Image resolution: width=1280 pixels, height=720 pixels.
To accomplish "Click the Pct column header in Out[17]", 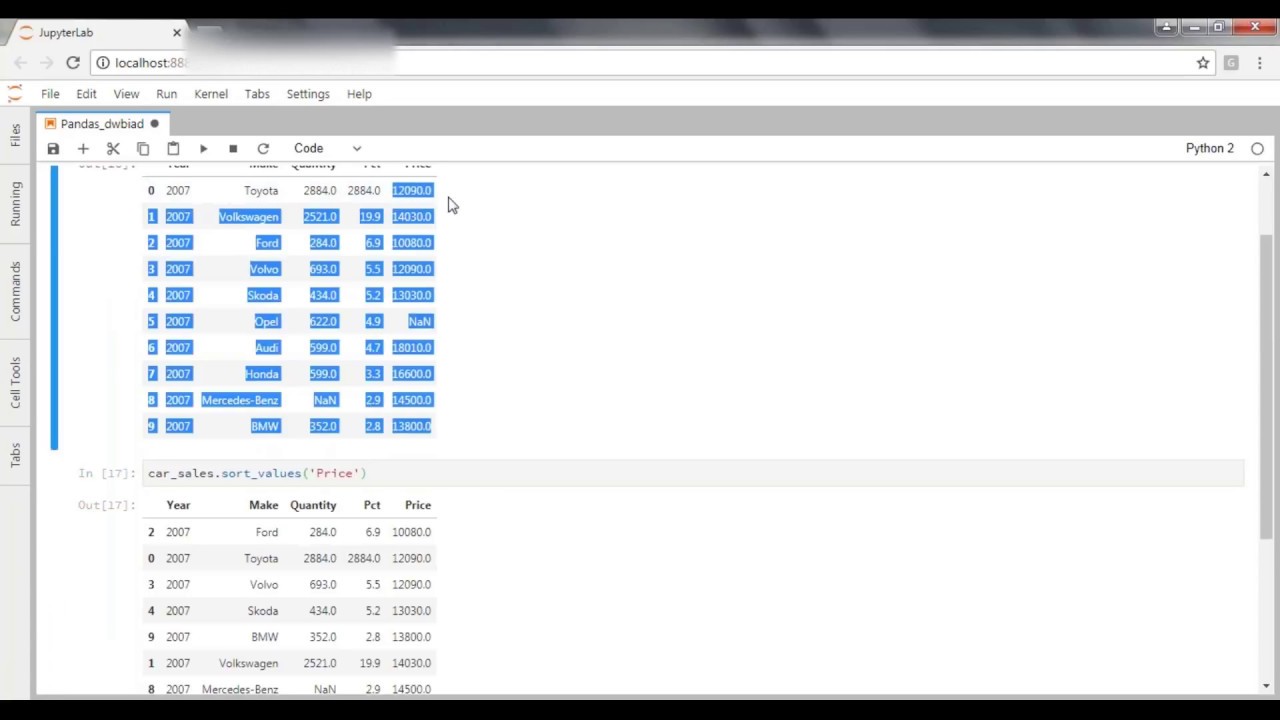I will tap(372, 505).
